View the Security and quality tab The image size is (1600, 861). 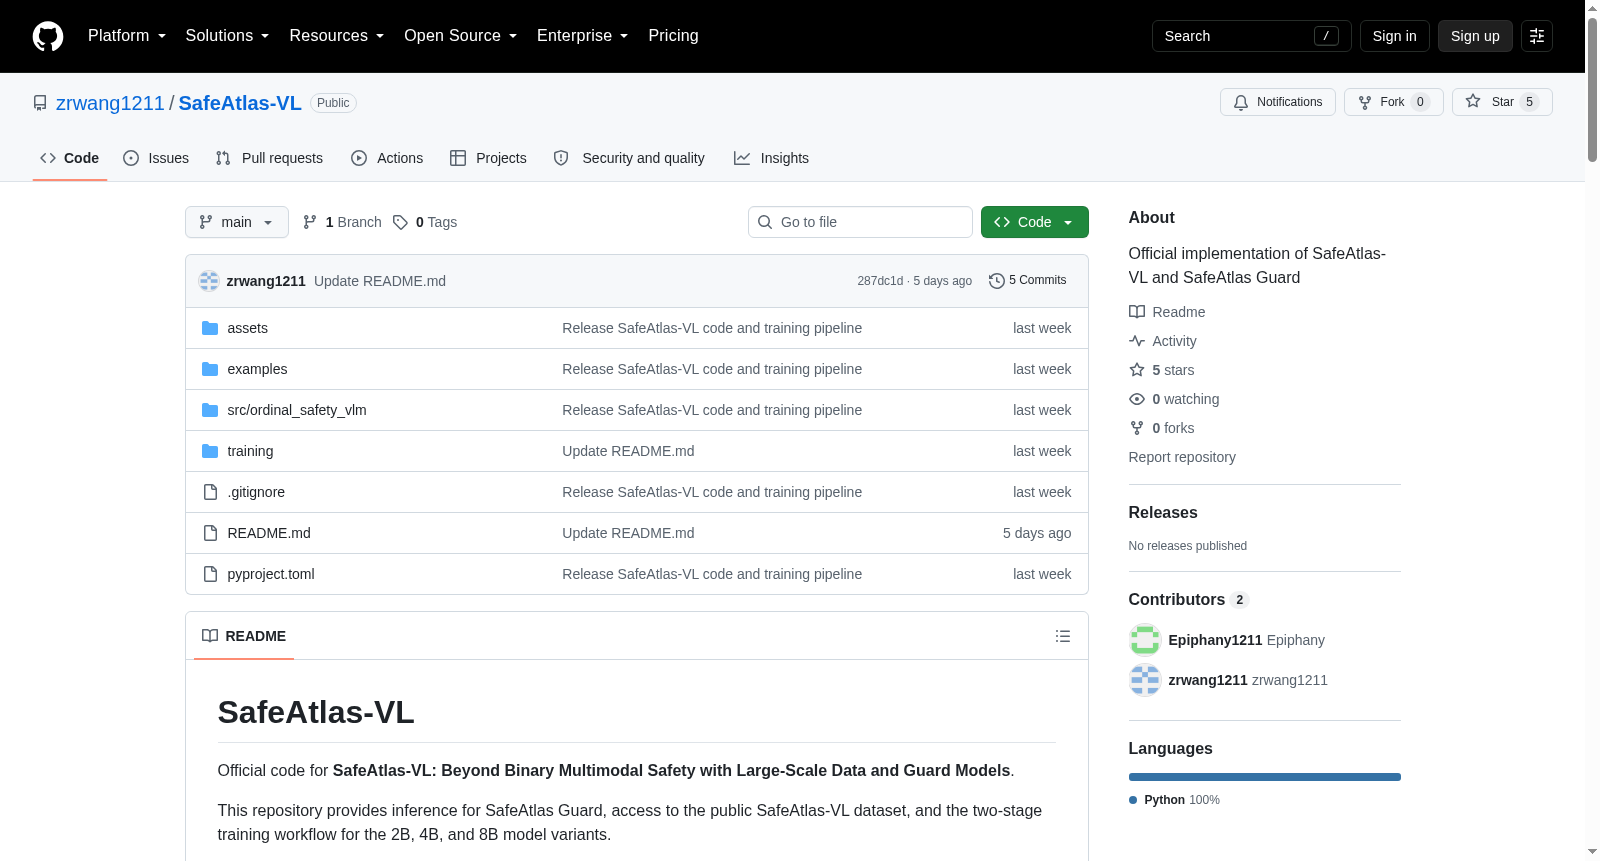click(629, 158)
